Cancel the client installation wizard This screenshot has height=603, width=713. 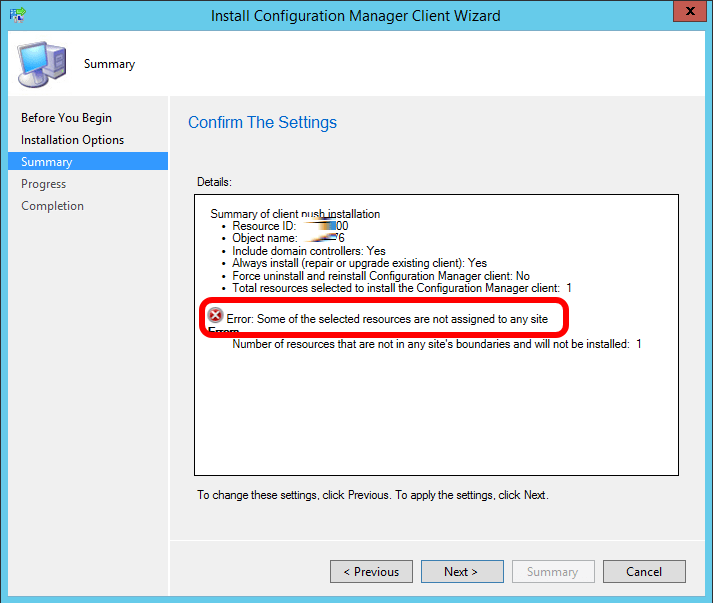tap(644, 572)
